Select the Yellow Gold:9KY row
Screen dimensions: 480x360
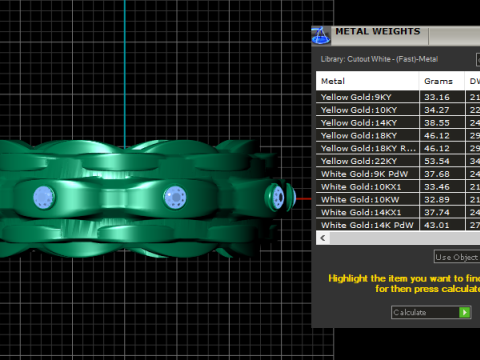[x=398, y=97]
